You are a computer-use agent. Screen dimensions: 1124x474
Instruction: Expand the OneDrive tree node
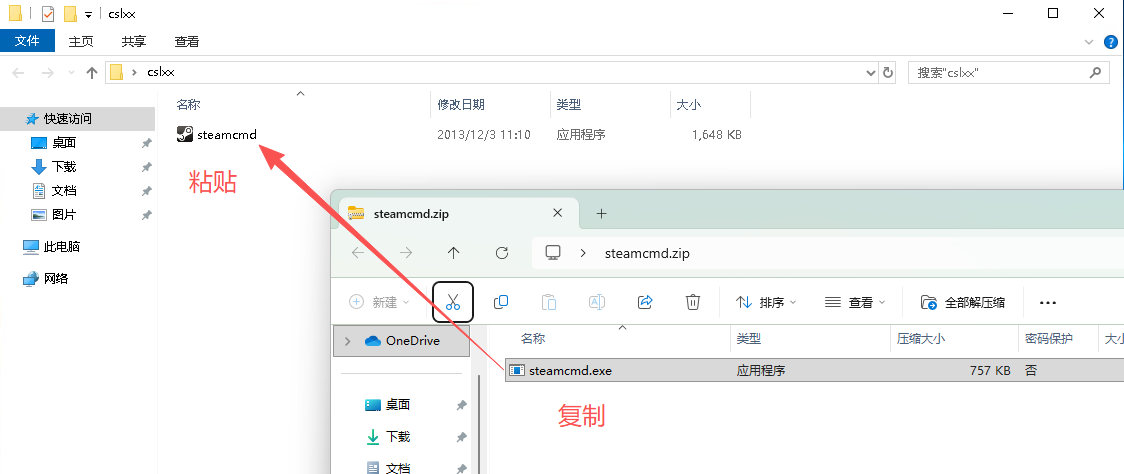pos(347,341)
